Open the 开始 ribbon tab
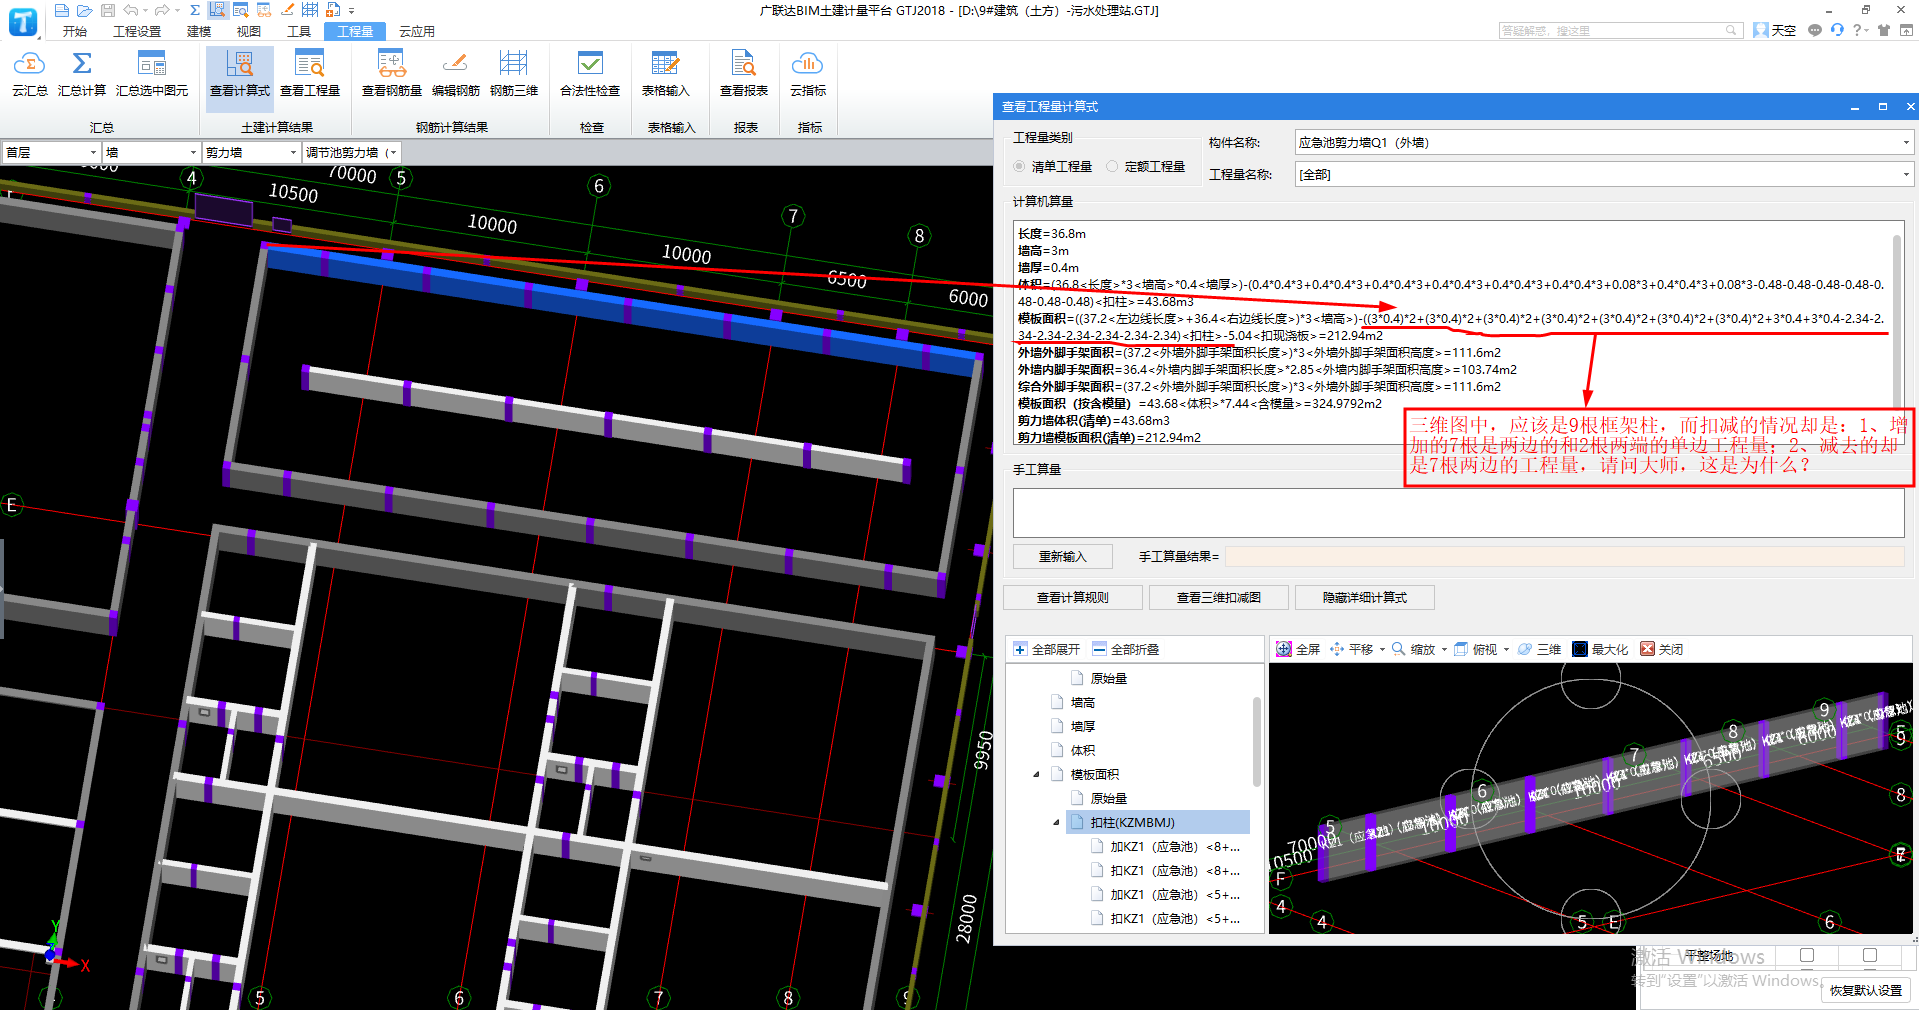The width and height of the screenshot is (1919, 1010). coord(75,31)
